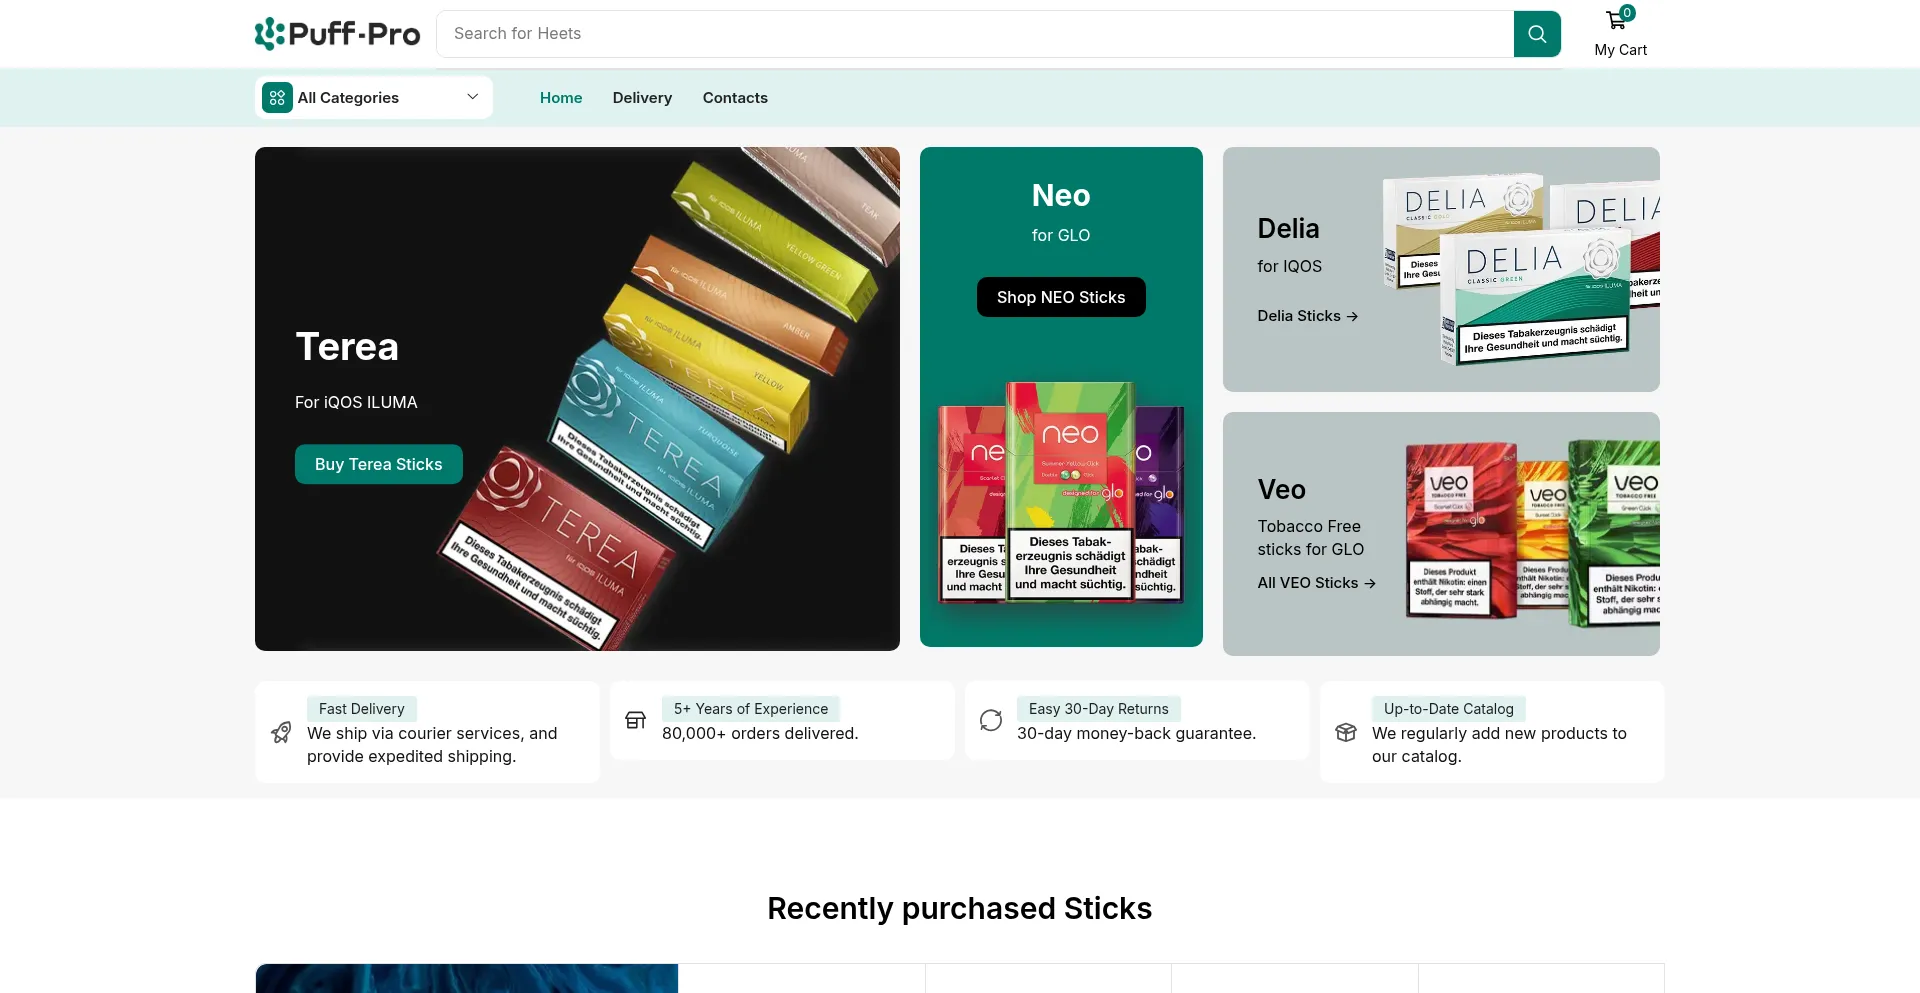Click the green search magnifier button
This screenshot has height=993, width=1920.
click(1537, 34)
